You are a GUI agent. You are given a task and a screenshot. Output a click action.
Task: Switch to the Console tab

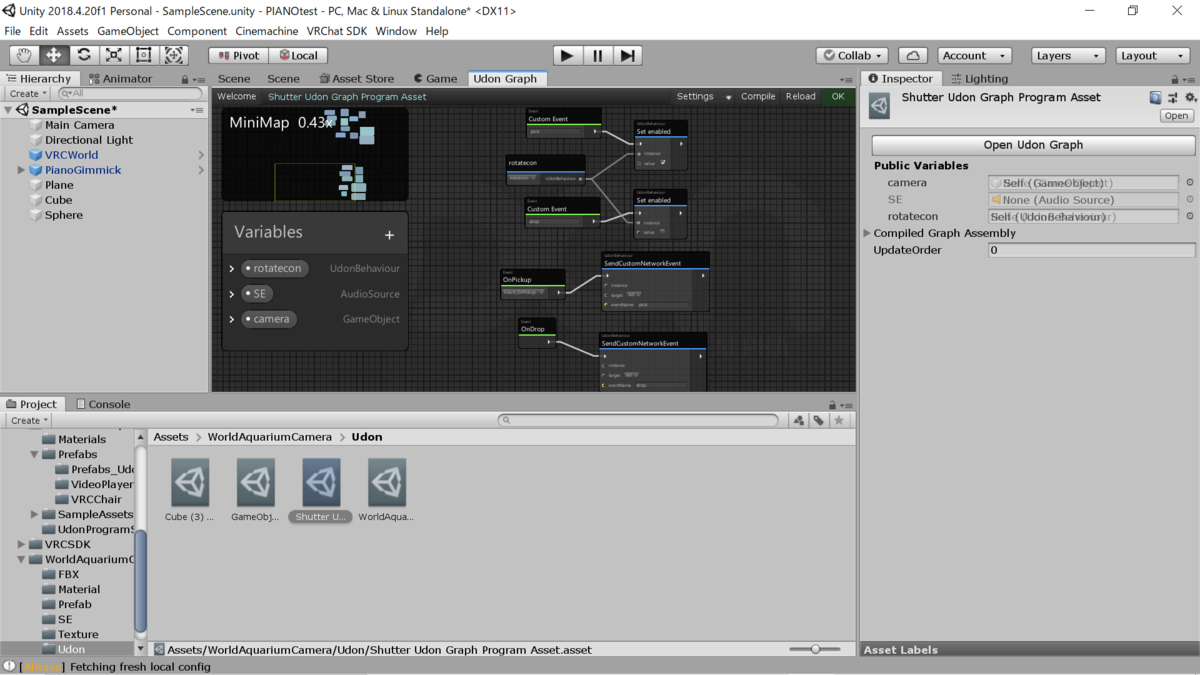click(x=103, y=405)
